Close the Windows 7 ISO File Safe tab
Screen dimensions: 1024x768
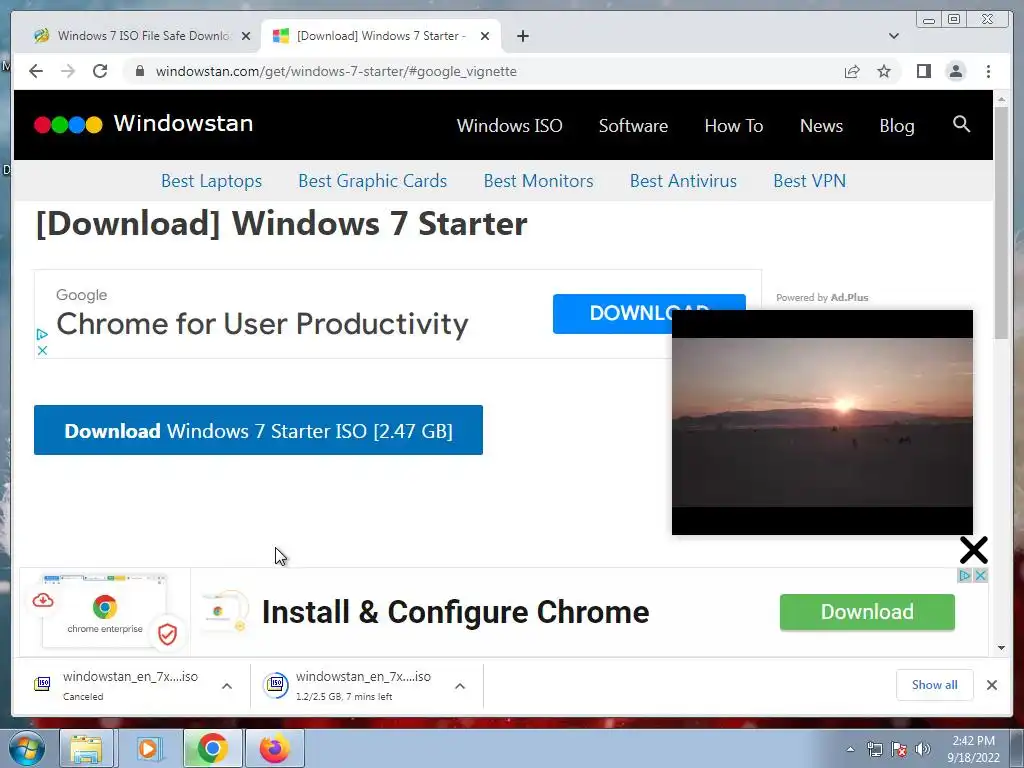246,36
